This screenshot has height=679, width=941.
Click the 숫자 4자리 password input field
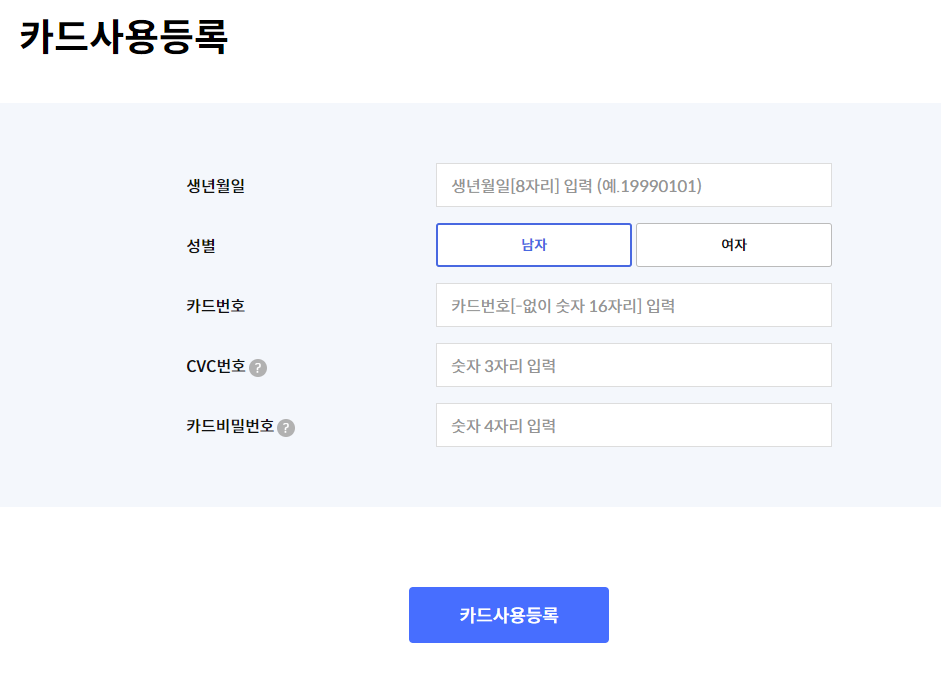pyautogui.click(x=633, y=424)
